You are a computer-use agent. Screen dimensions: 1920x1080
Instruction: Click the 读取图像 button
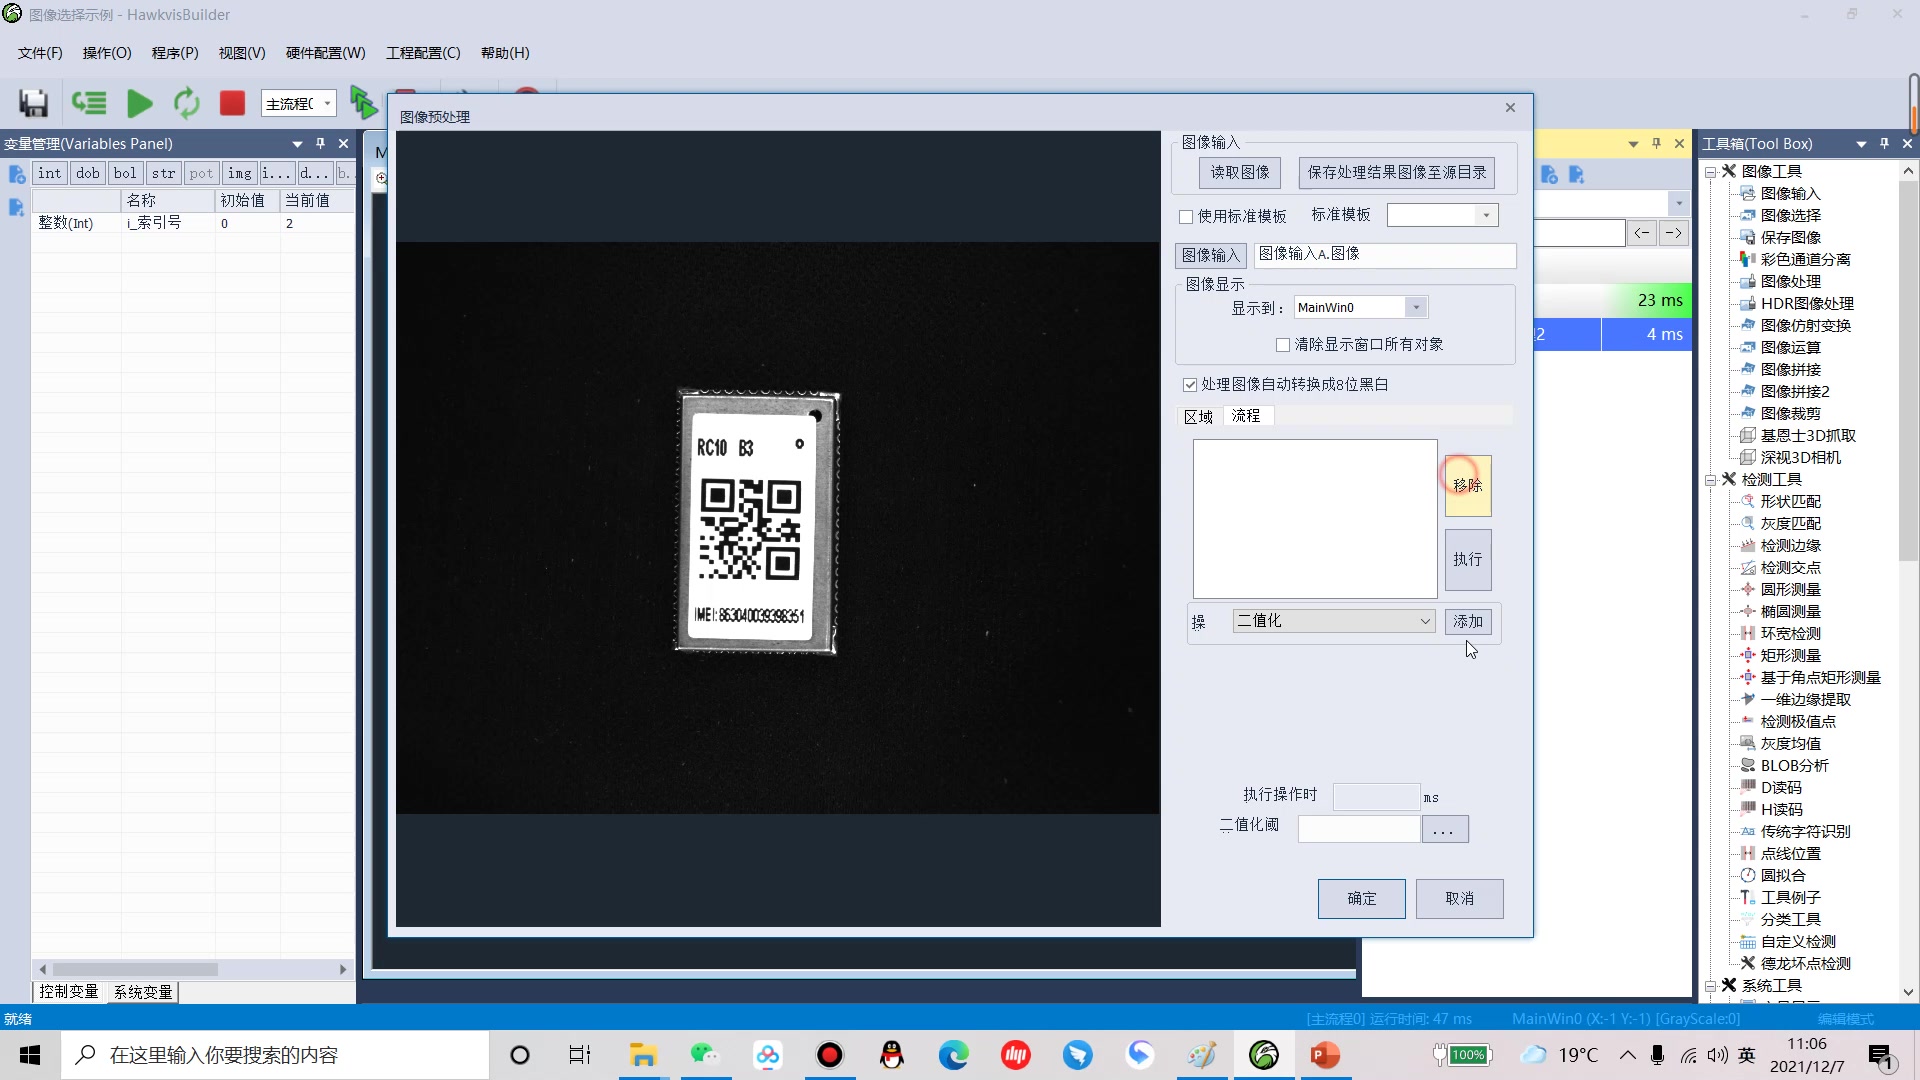(x=1239, y=172)
